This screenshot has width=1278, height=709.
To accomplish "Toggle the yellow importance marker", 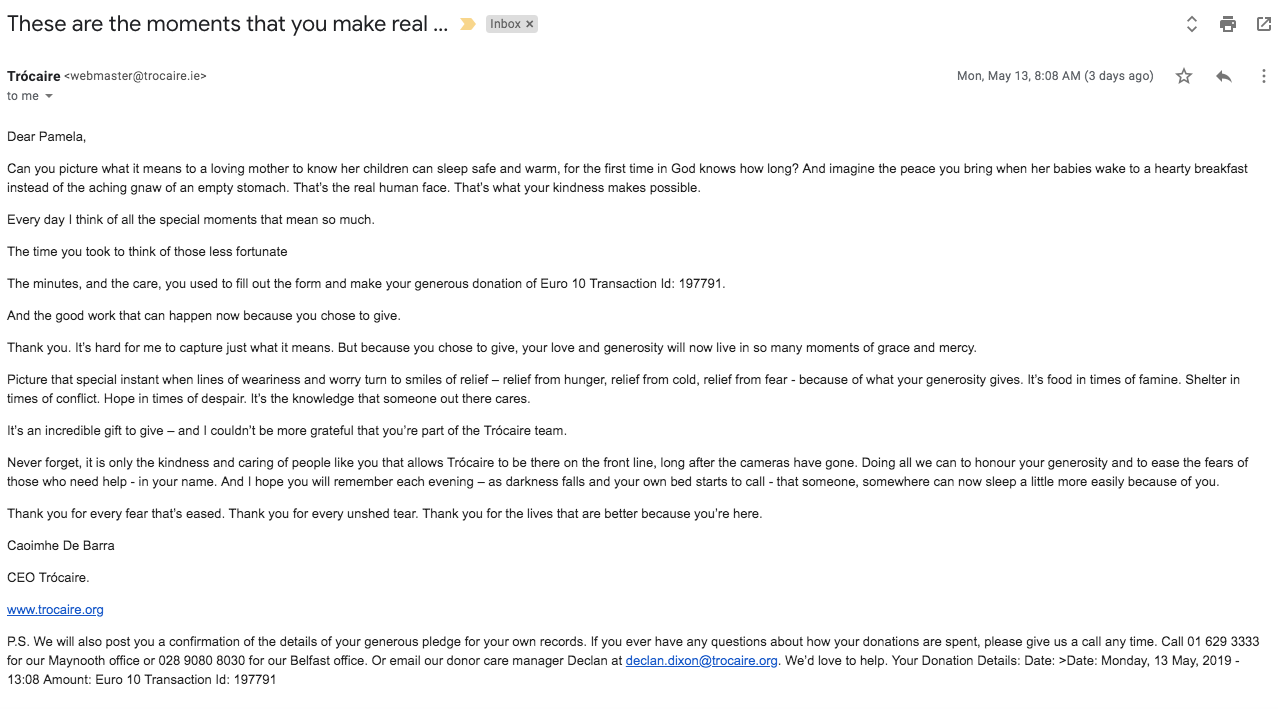I will tap(467, 24).
